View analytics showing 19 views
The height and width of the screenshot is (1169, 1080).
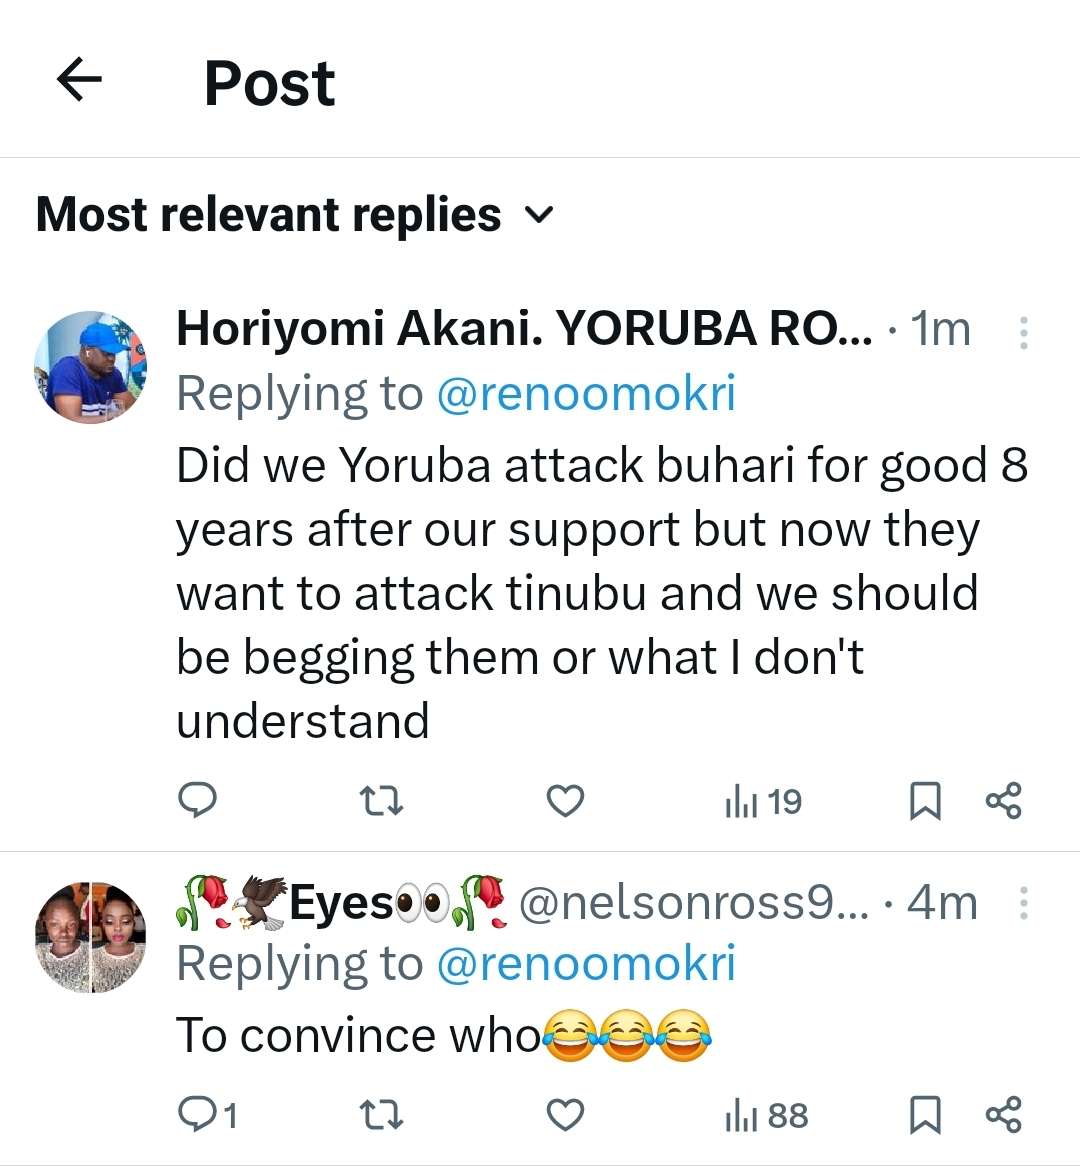[763, 801]
